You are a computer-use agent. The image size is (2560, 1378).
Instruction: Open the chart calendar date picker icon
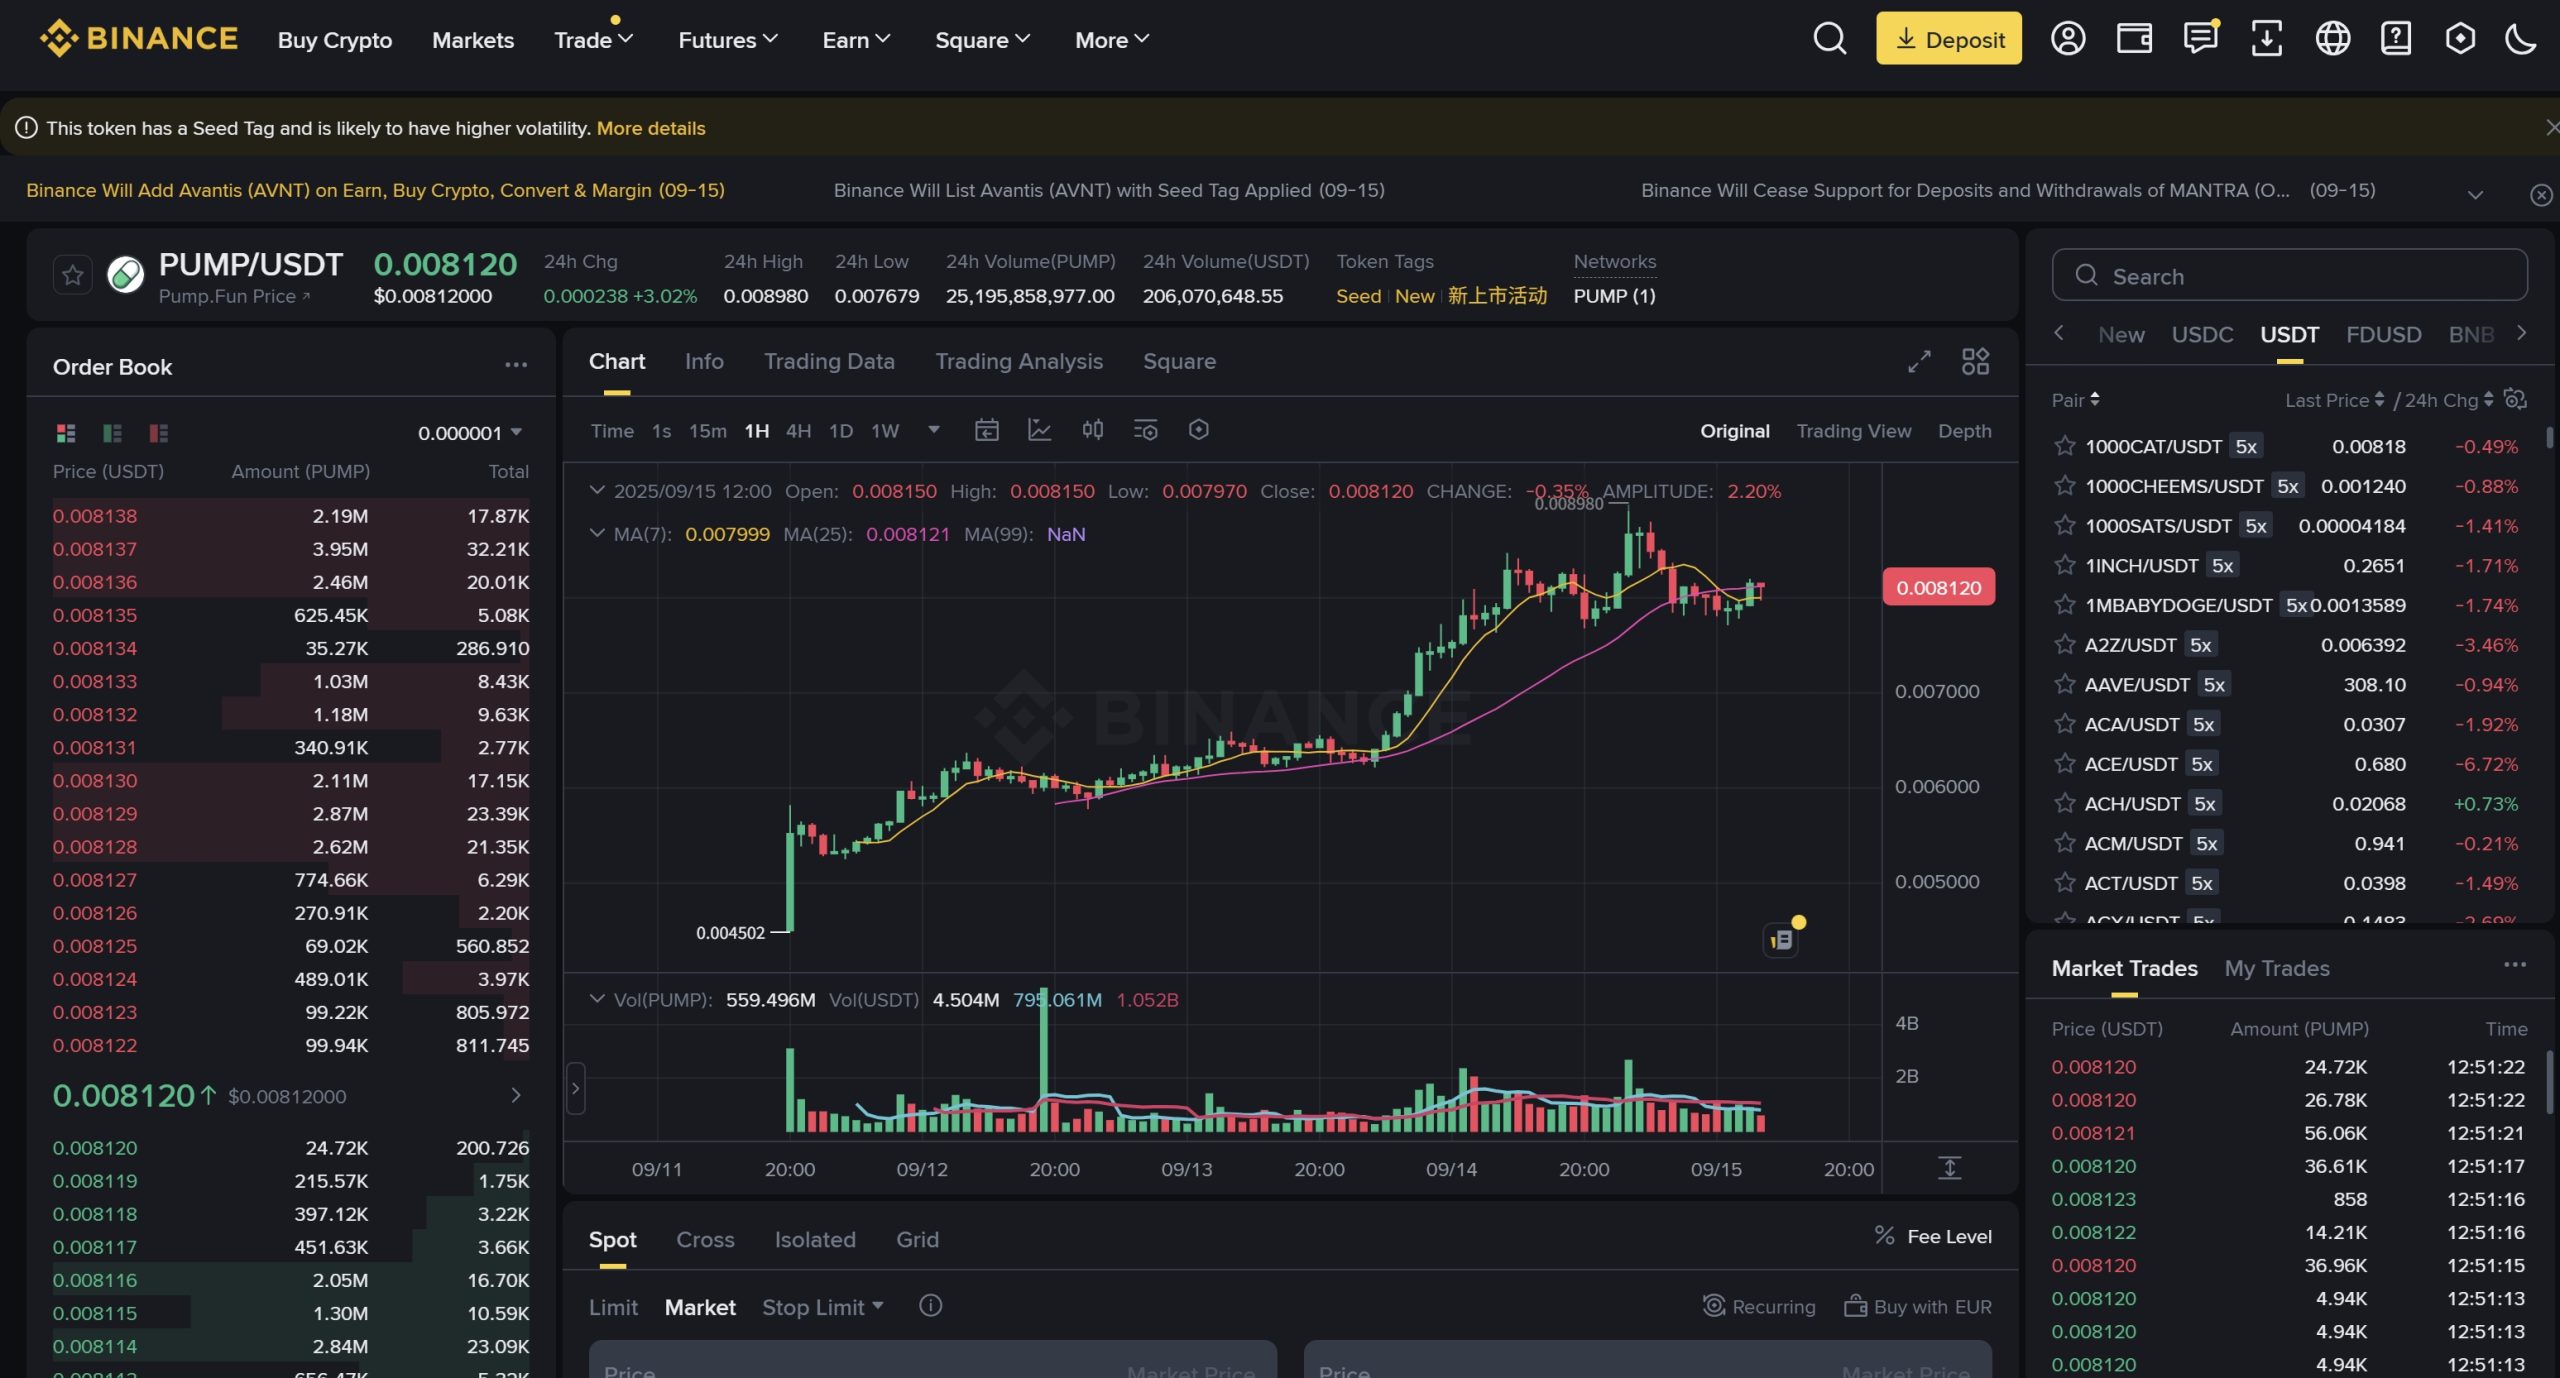point(987,430)
